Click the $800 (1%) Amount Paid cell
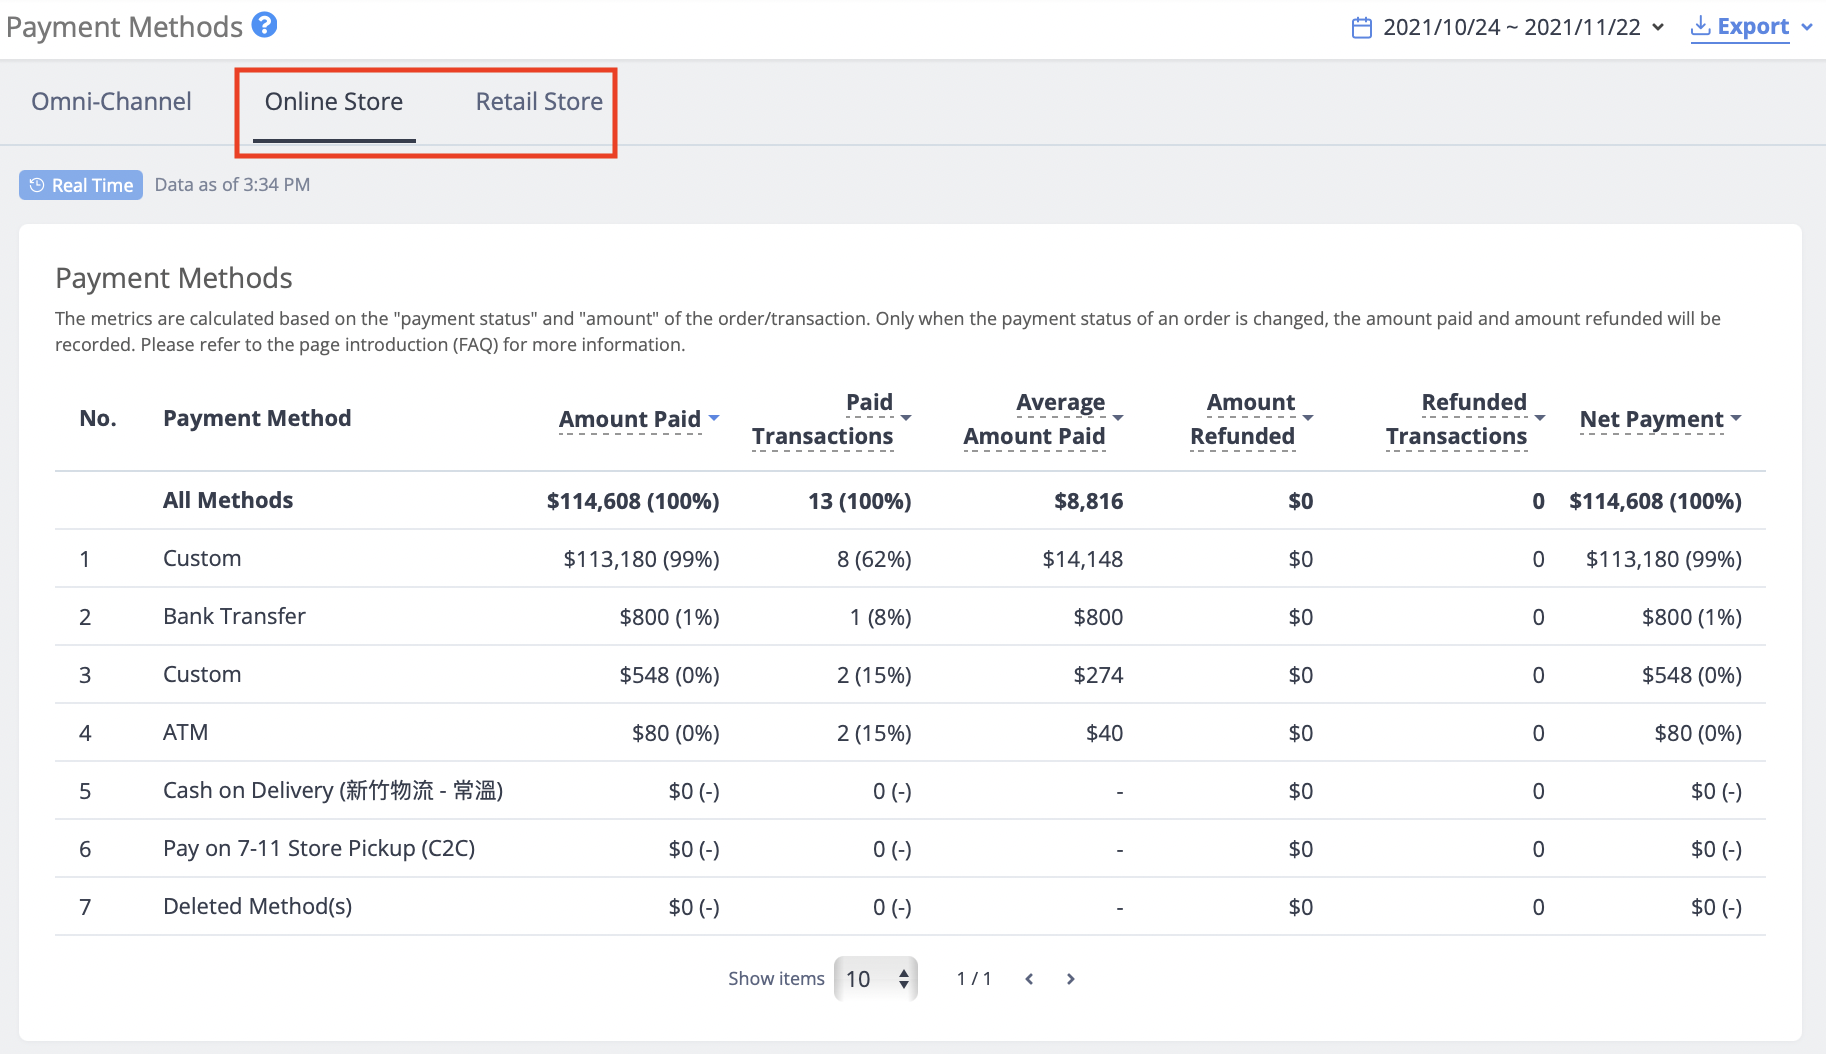The width and height of the screenshot is (1826, 1054). click(670, 617)
